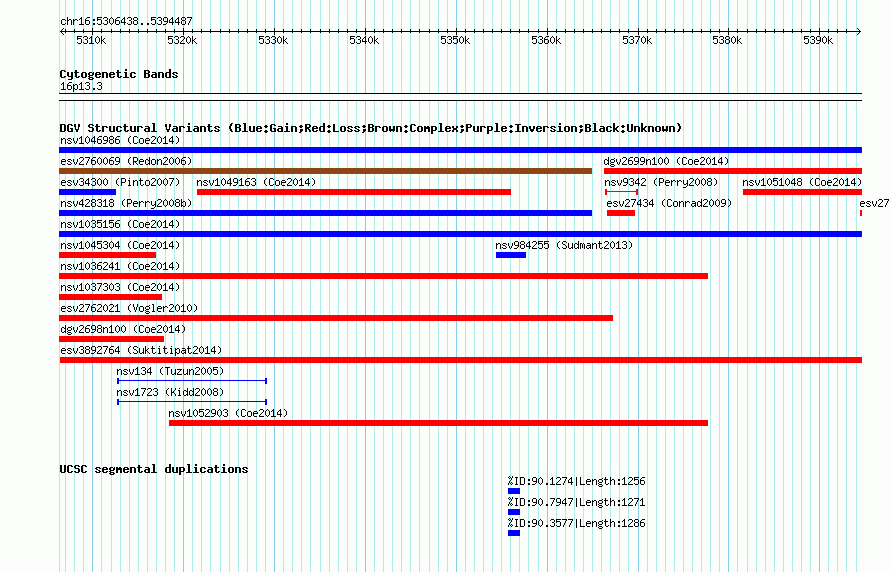Select the nsv9342 (Perry2008) label
Image resolution: width=890 pixels, height=572 pixels.
click(x=661, y=182)
